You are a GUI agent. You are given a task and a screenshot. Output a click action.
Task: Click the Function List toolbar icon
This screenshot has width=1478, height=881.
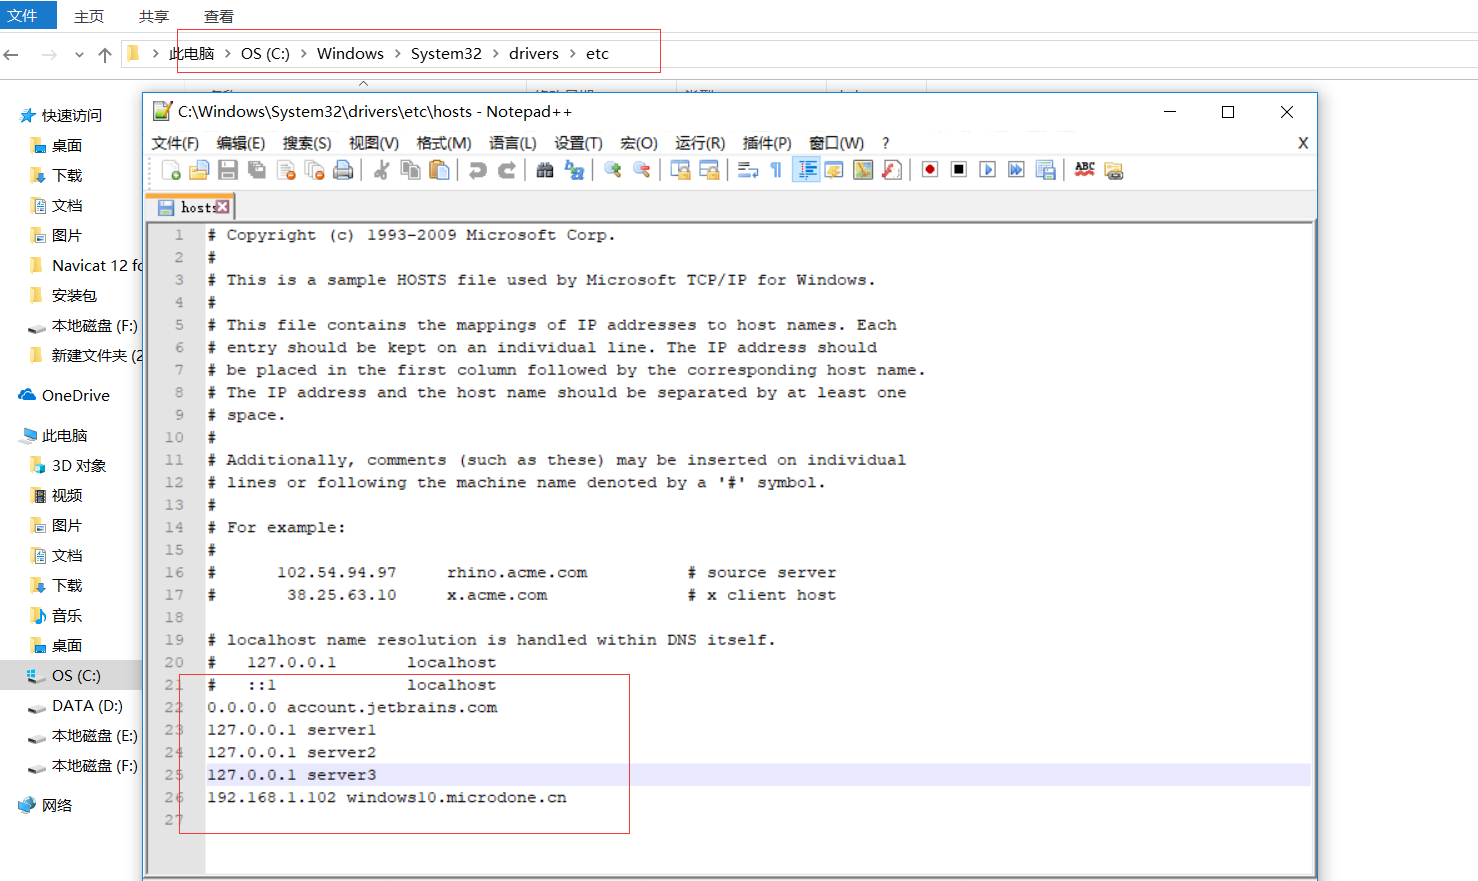[891, 170]
